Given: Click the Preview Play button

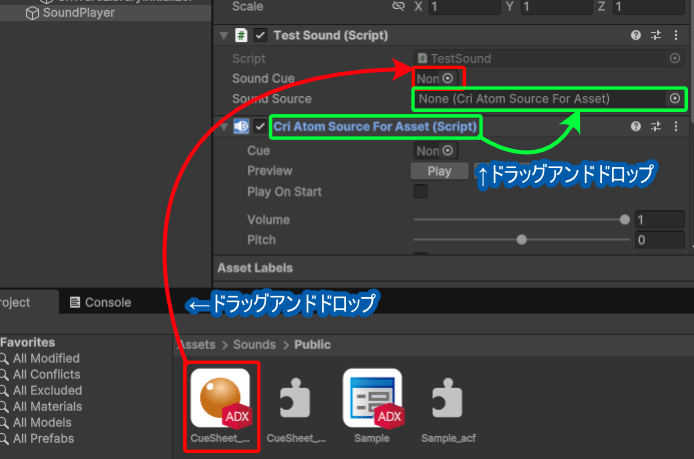Looking at the screenshot, I should point(440,171).
